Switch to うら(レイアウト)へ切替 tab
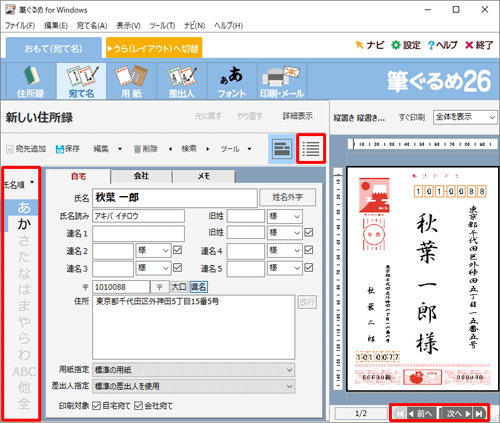 coord(154,49)
